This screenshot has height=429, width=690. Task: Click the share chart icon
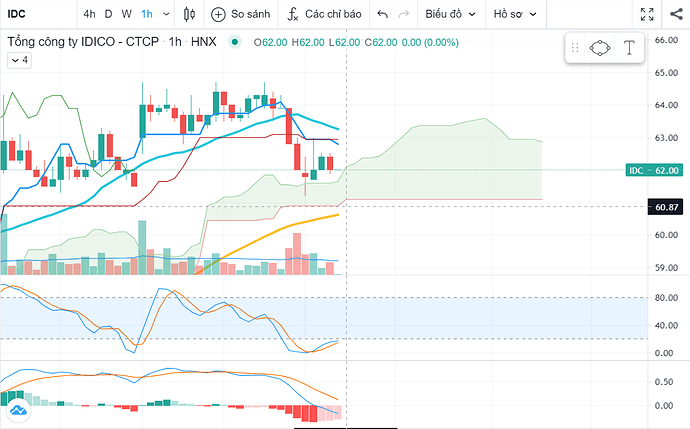(676, 14)
